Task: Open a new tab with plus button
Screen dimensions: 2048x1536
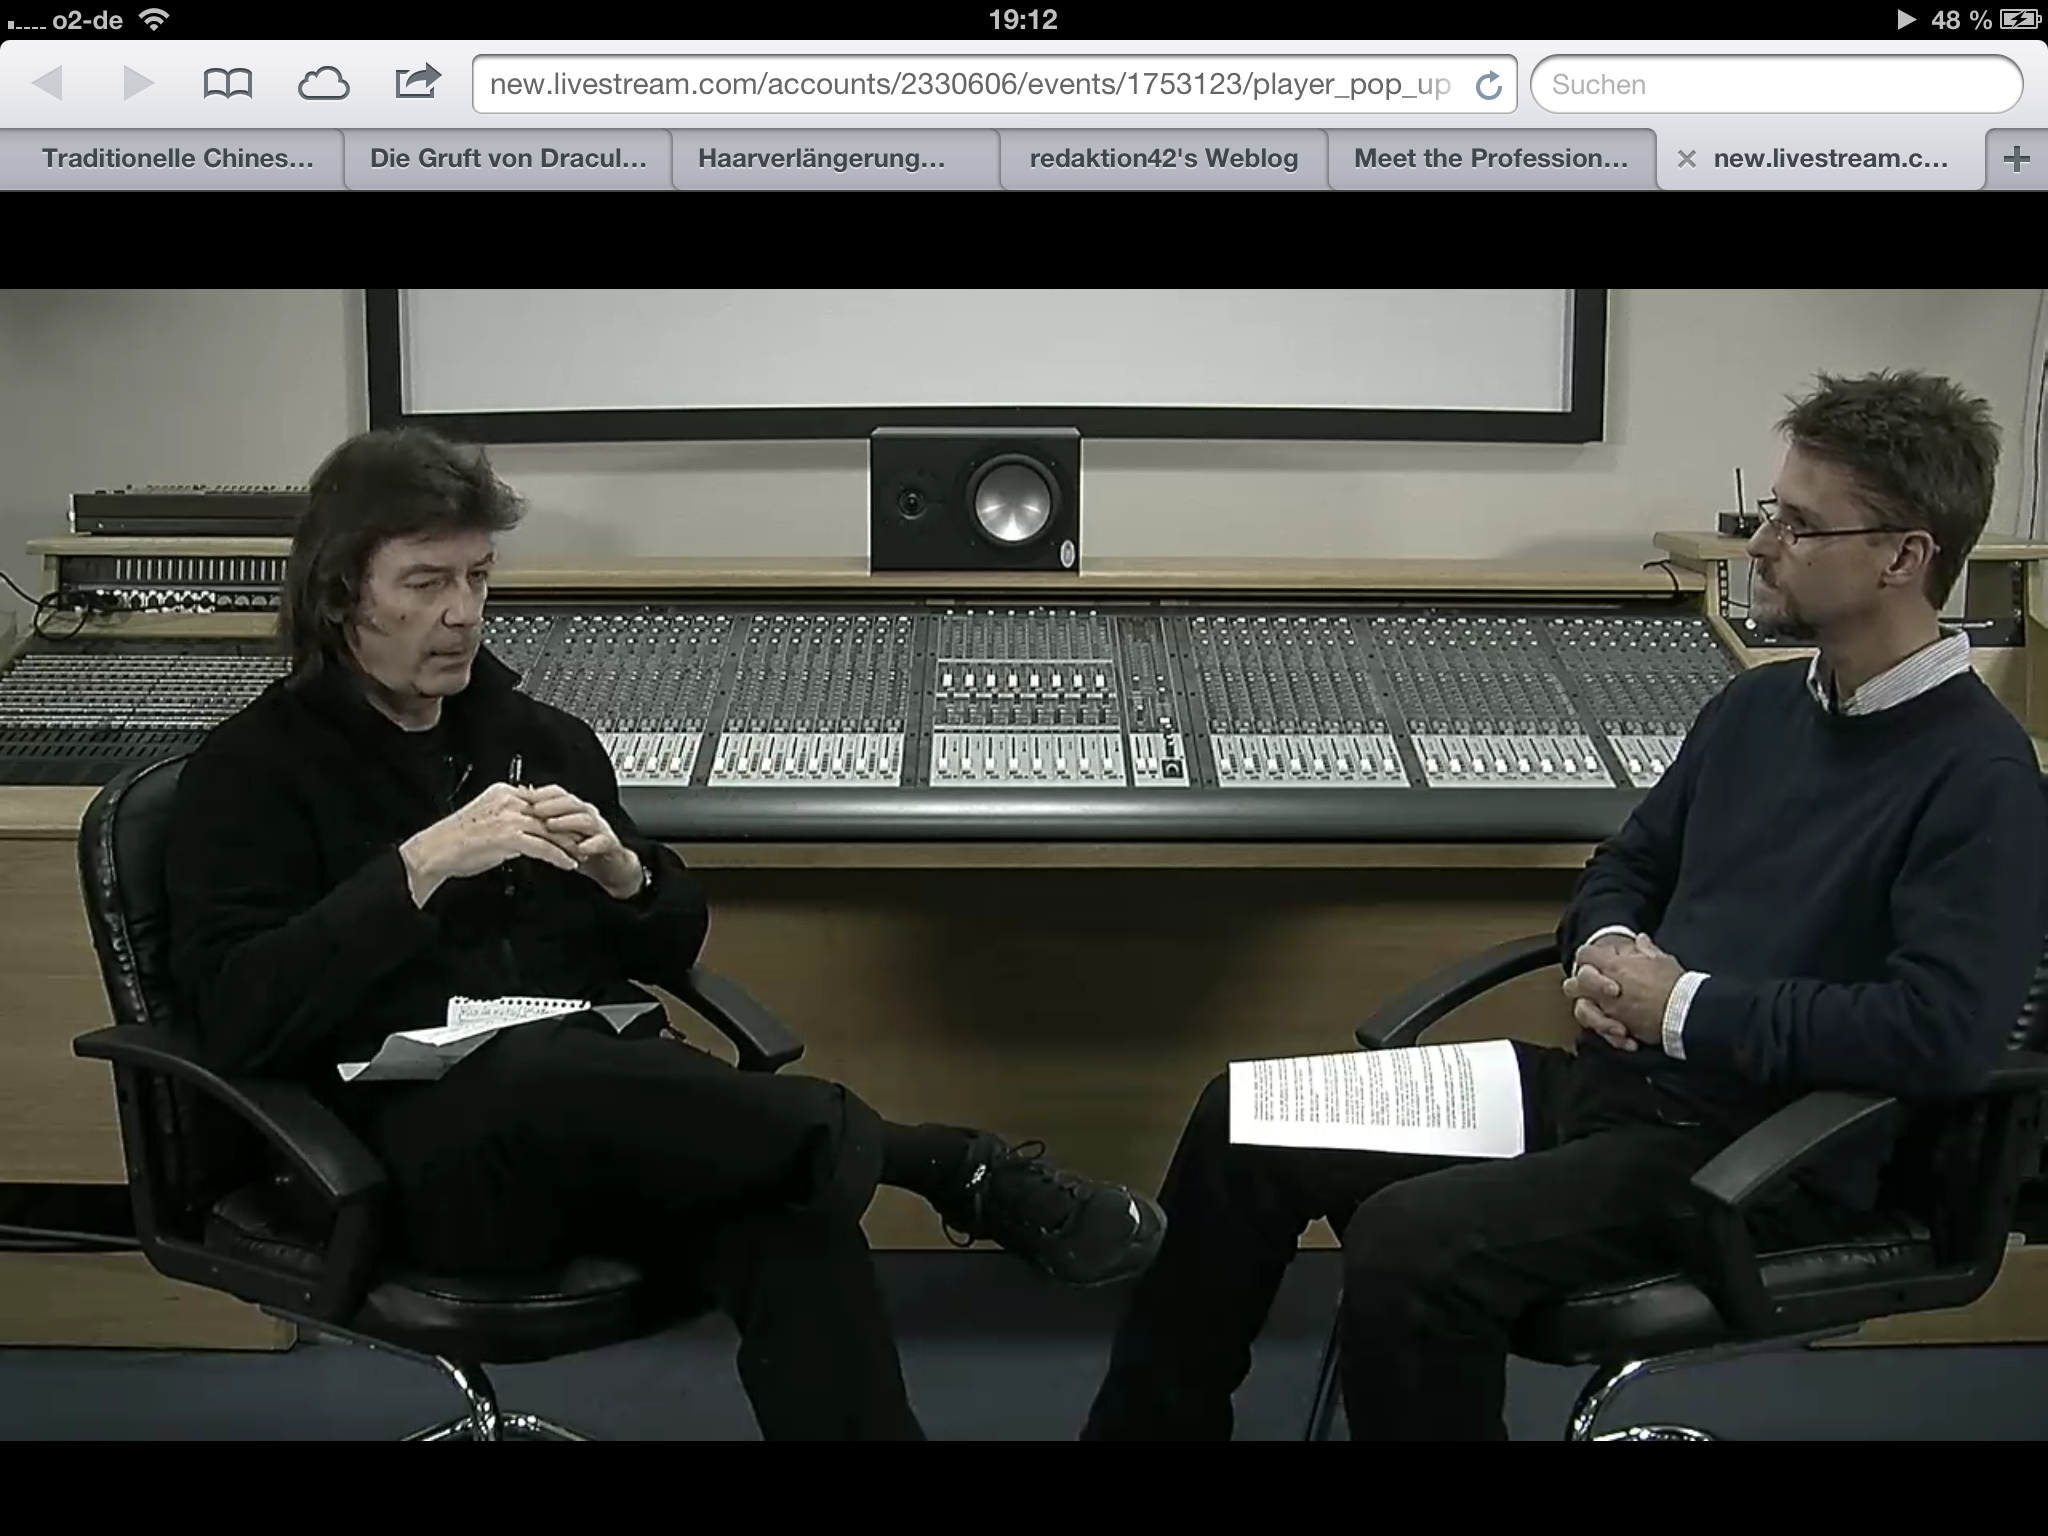Action: click(2017, 159)
